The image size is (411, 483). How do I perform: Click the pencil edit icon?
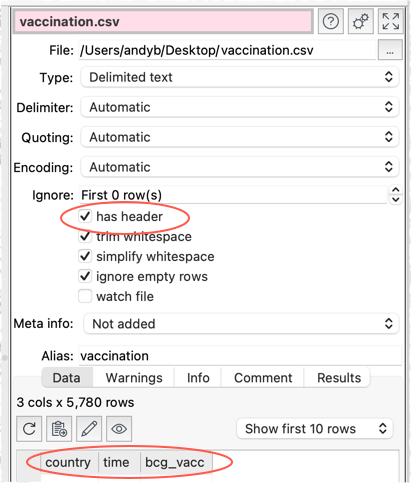click(x=89, y=428)
